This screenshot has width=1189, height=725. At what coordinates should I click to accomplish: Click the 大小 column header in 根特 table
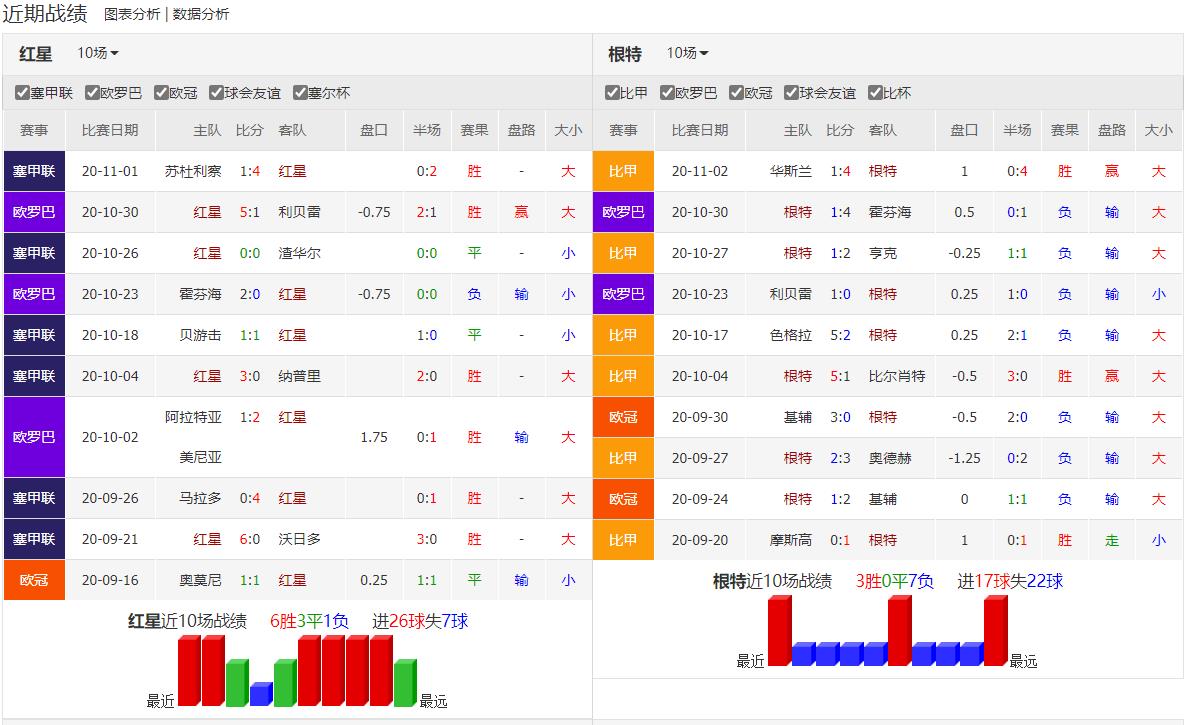(x=1158, y=130)
